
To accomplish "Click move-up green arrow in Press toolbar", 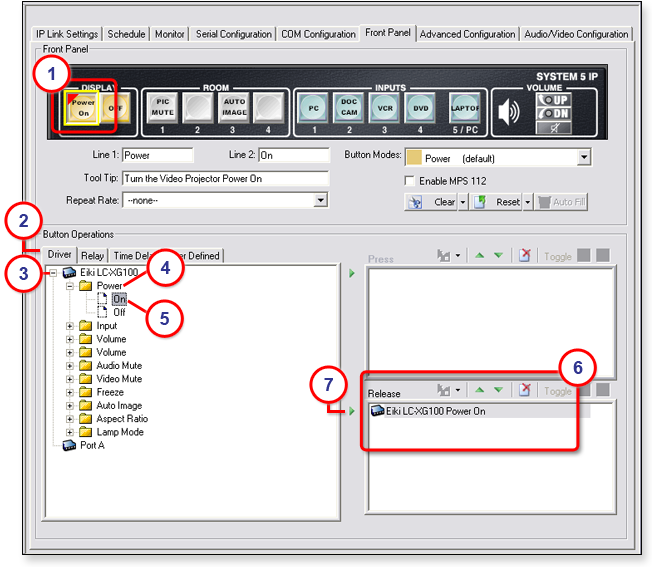I will (481, 256).
